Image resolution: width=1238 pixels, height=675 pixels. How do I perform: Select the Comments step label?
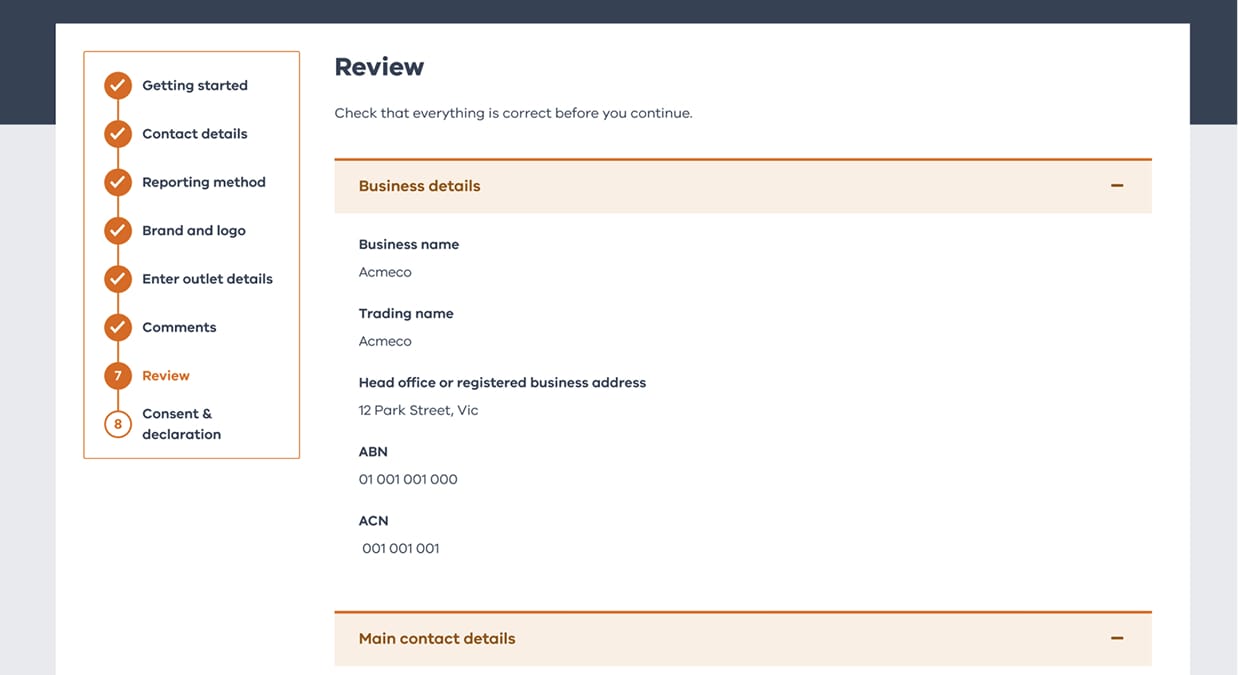[179, 327]
